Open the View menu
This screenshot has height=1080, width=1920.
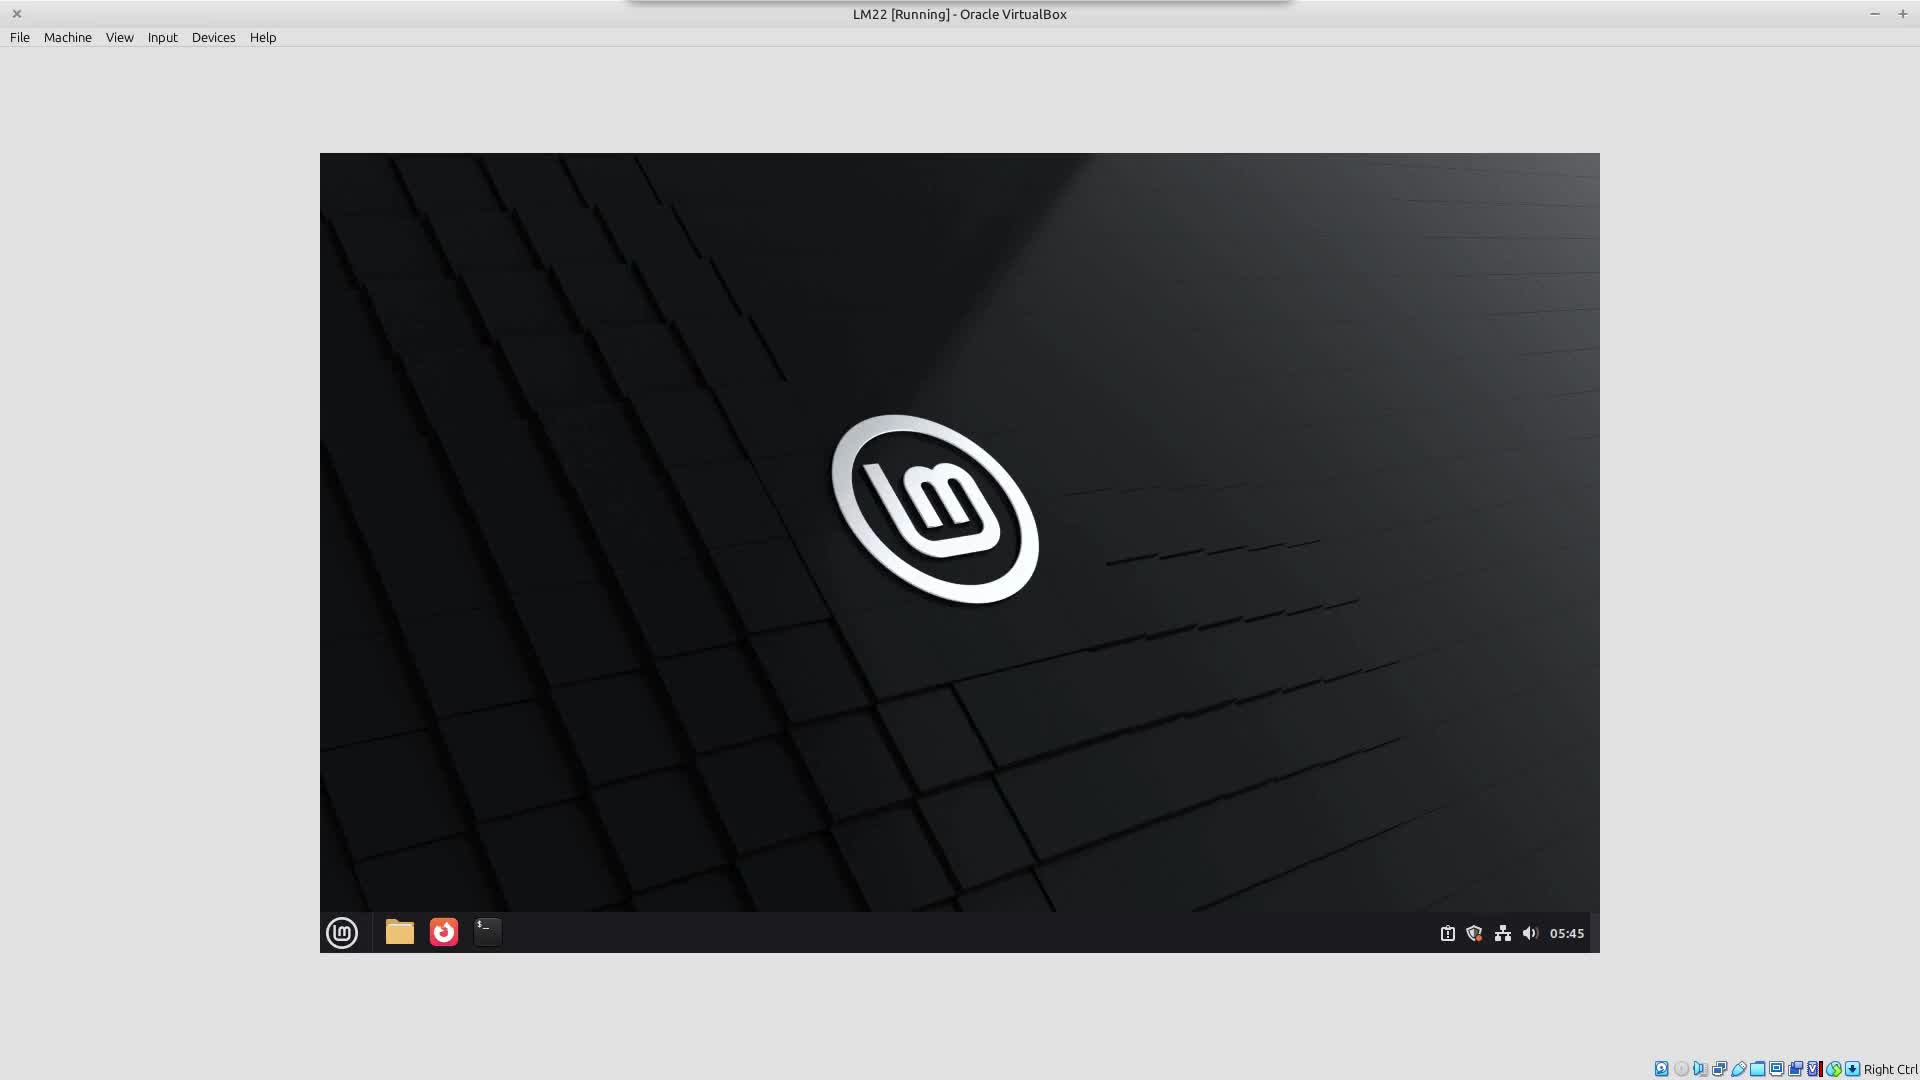pos(119,37)
